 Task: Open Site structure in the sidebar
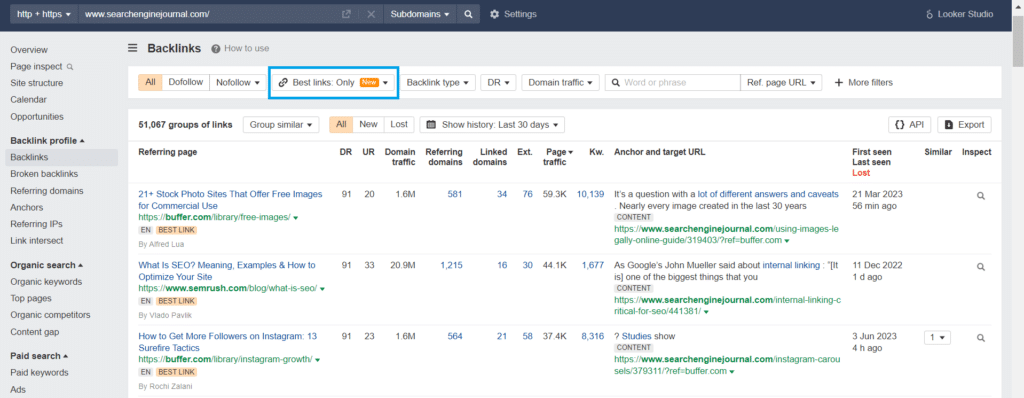click(x=37, y=83)
